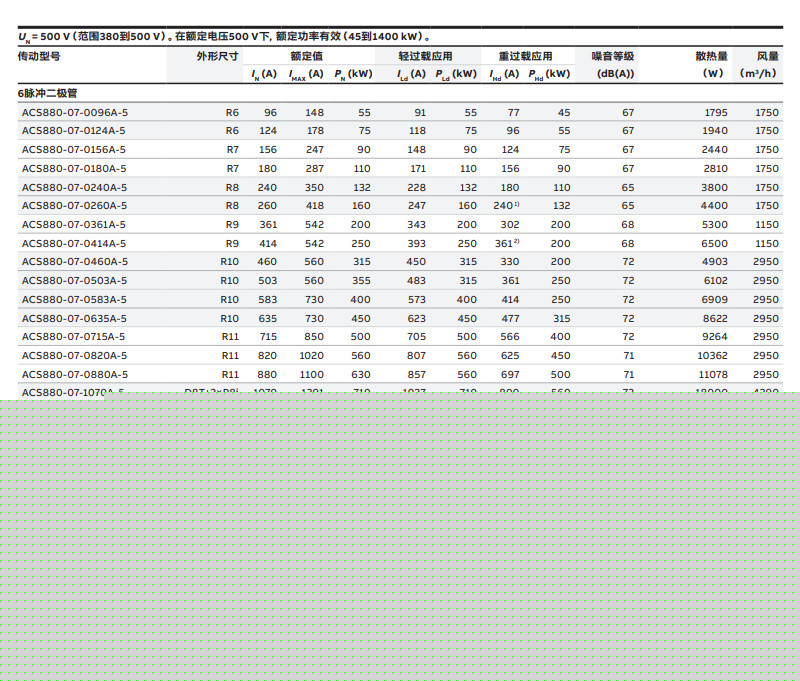The width and height of the screenshot is (800, 681).
Task: Click IMAX value 1020 for 0820A-5
Action: (x=311, y=356)
